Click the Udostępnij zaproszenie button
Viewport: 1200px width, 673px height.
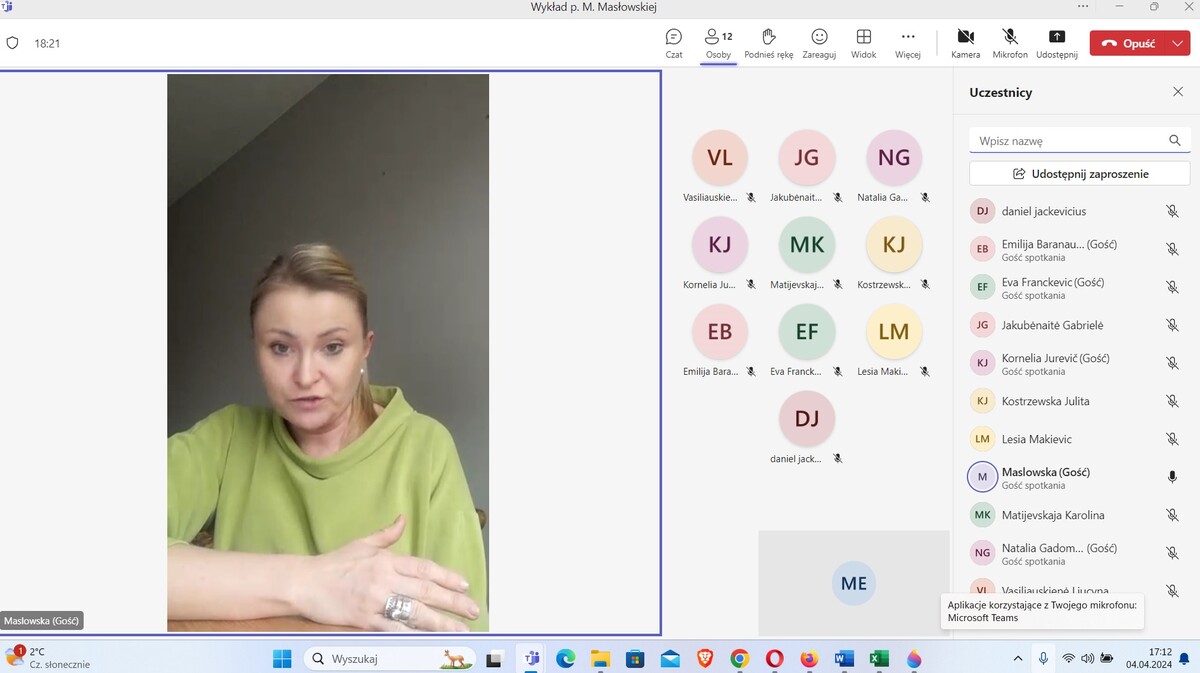pos(1079,174)
